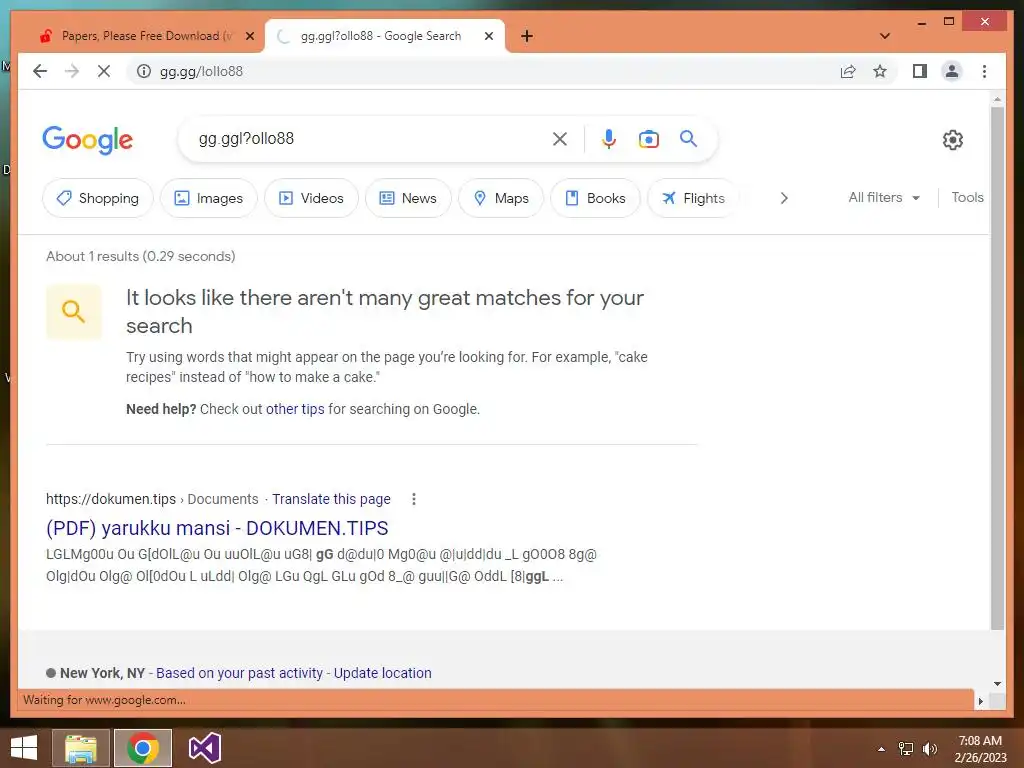Click the browser forward arrow
The height and width of the screenshot is (768, 1024).
click(x=72, y=71)
